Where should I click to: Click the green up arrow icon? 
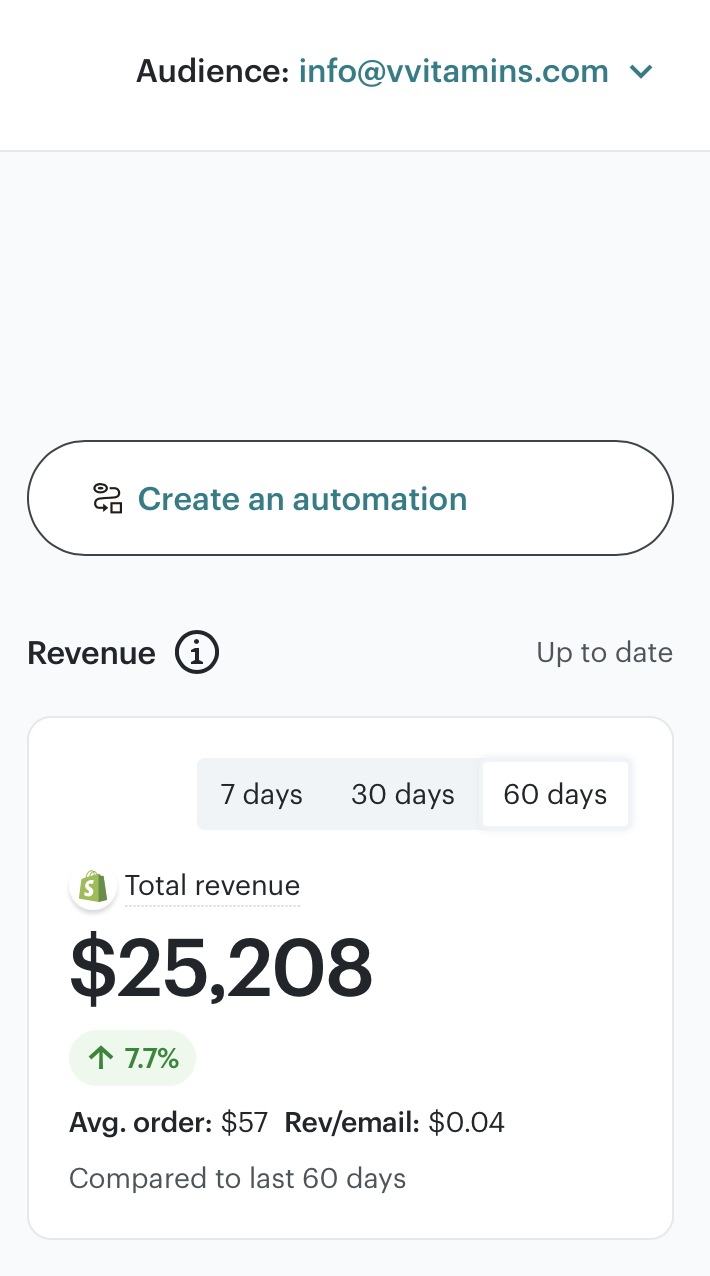pos(101,1058)
